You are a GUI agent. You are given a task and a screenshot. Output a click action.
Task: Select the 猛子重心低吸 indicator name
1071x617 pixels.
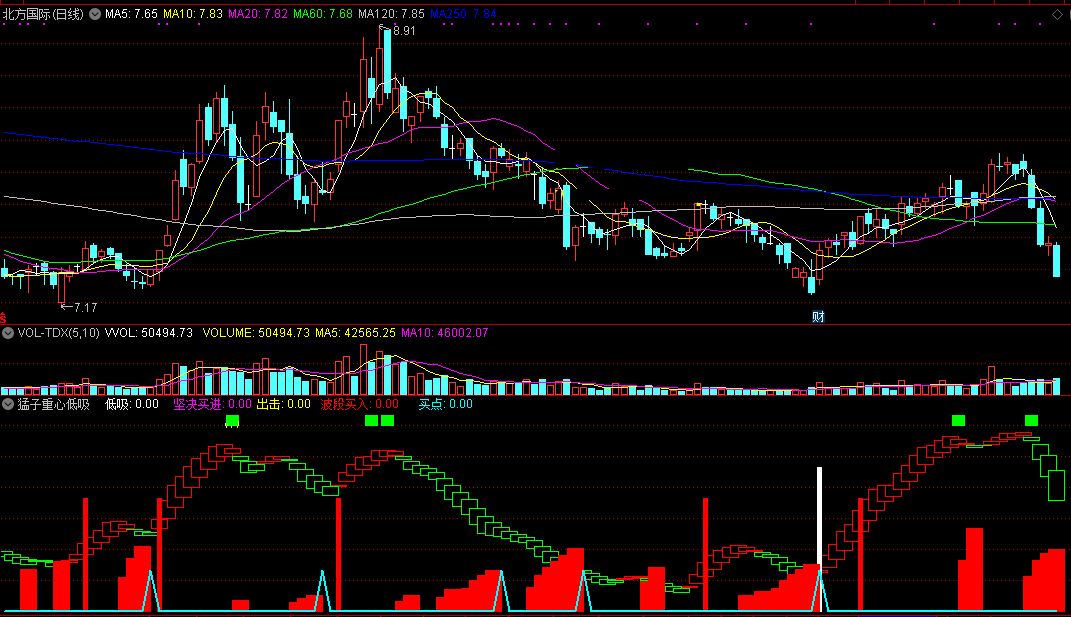click(x=54, y=405)
